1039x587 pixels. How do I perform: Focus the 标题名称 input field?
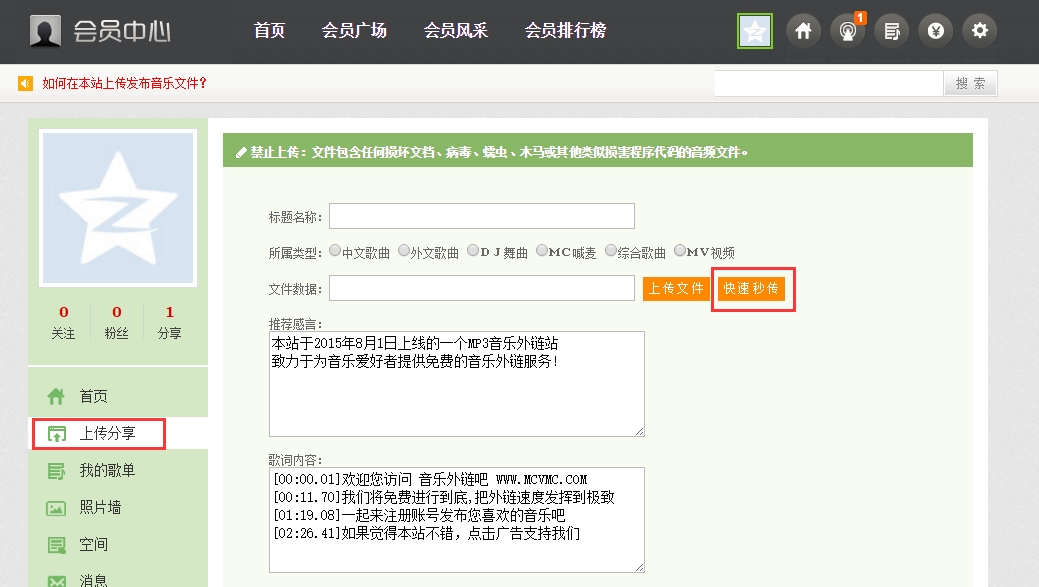[481, 216]
